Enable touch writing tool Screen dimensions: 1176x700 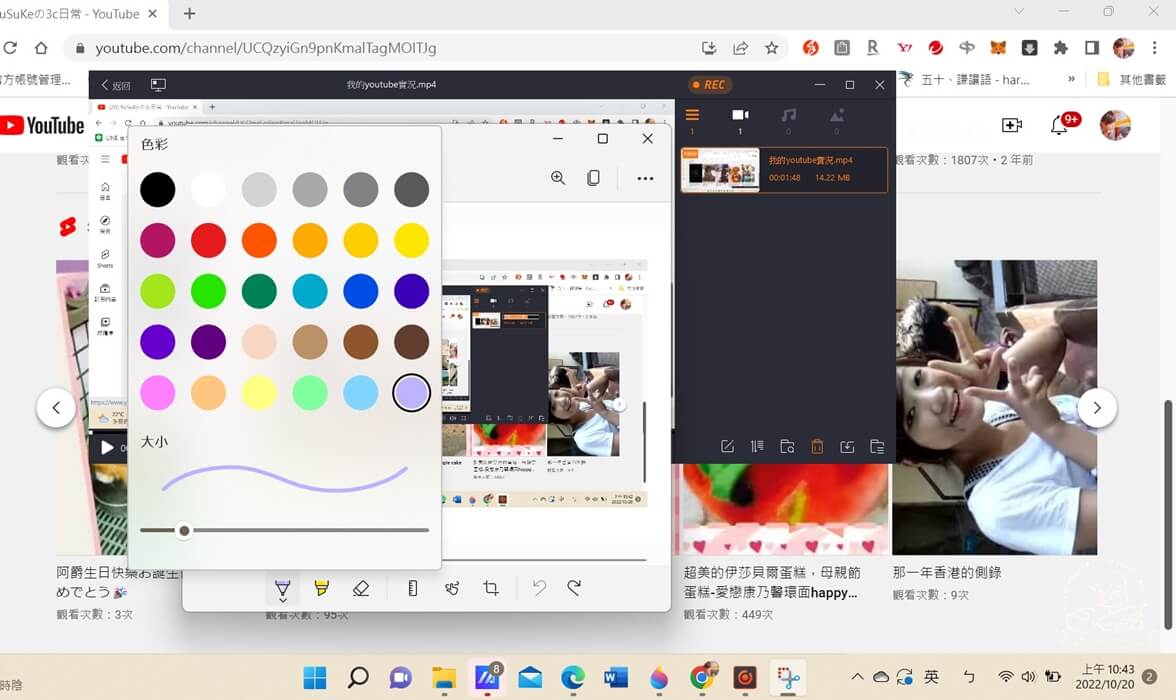[x=452, y=589]
